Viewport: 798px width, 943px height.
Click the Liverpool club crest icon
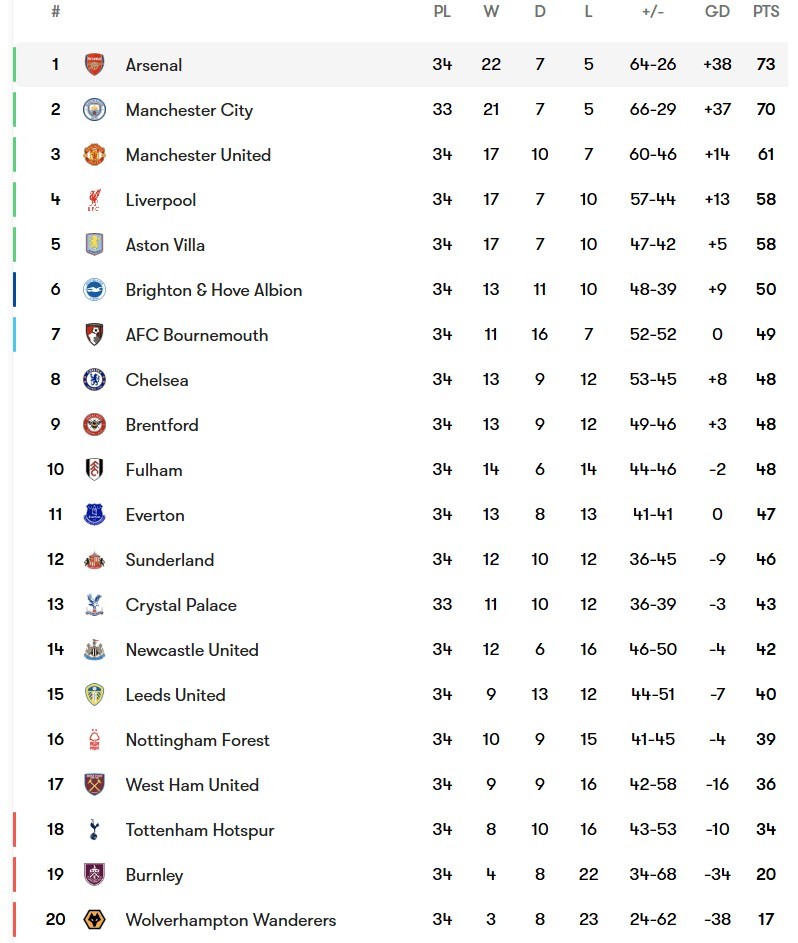(x=94, y=200)
